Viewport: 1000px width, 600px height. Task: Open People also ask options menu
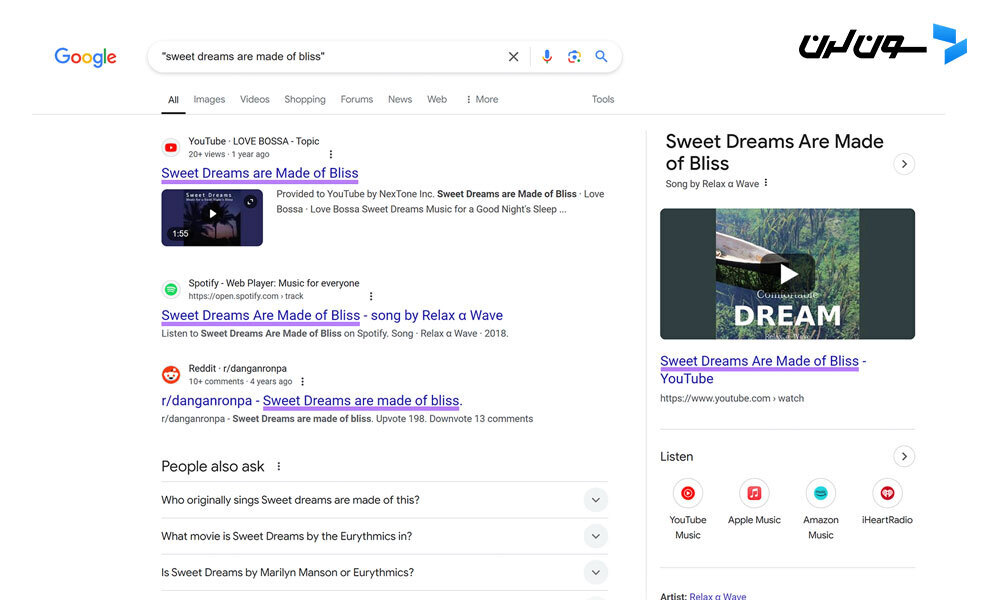tap(279, 467)
